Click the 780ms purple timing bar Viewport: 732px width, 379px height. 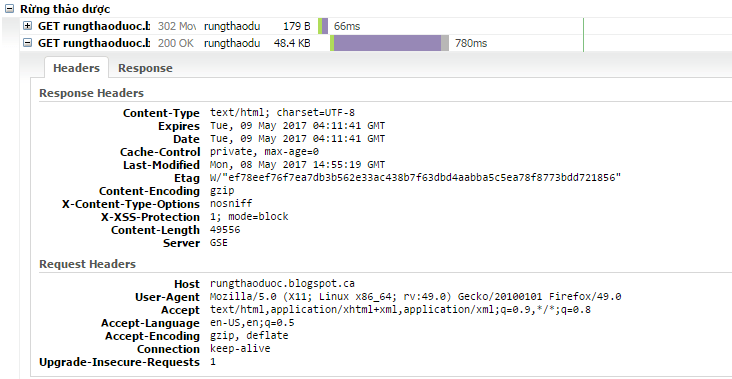point(387,43)
